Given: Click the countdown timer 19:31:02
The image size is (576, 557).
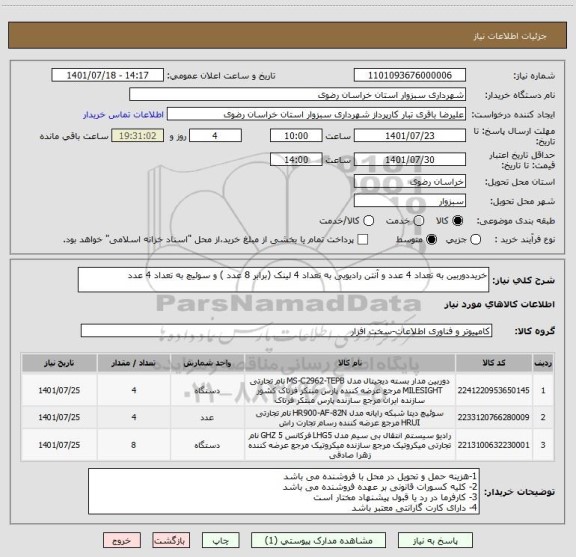Looking at the screenshot, I should tap(138, 136).
